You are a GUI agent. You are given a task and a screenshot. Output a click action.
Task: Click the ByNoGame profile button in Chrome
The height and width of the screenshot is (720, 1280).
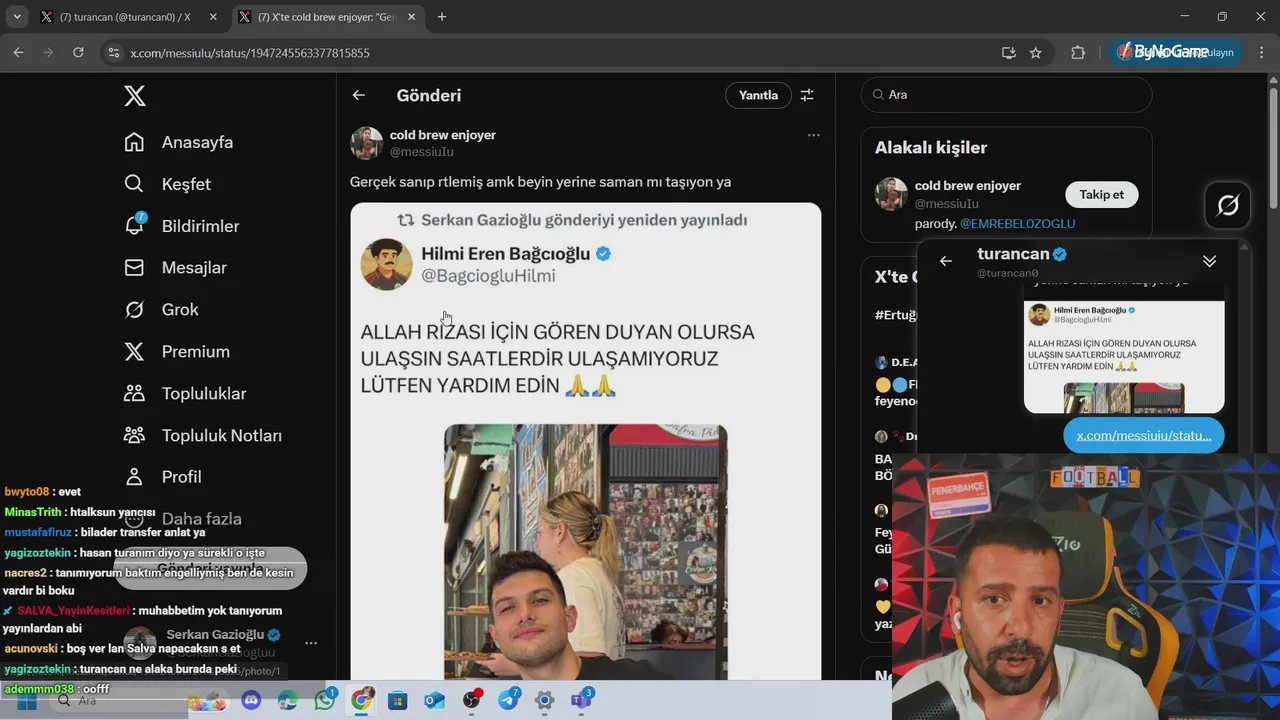point(1174,52)
